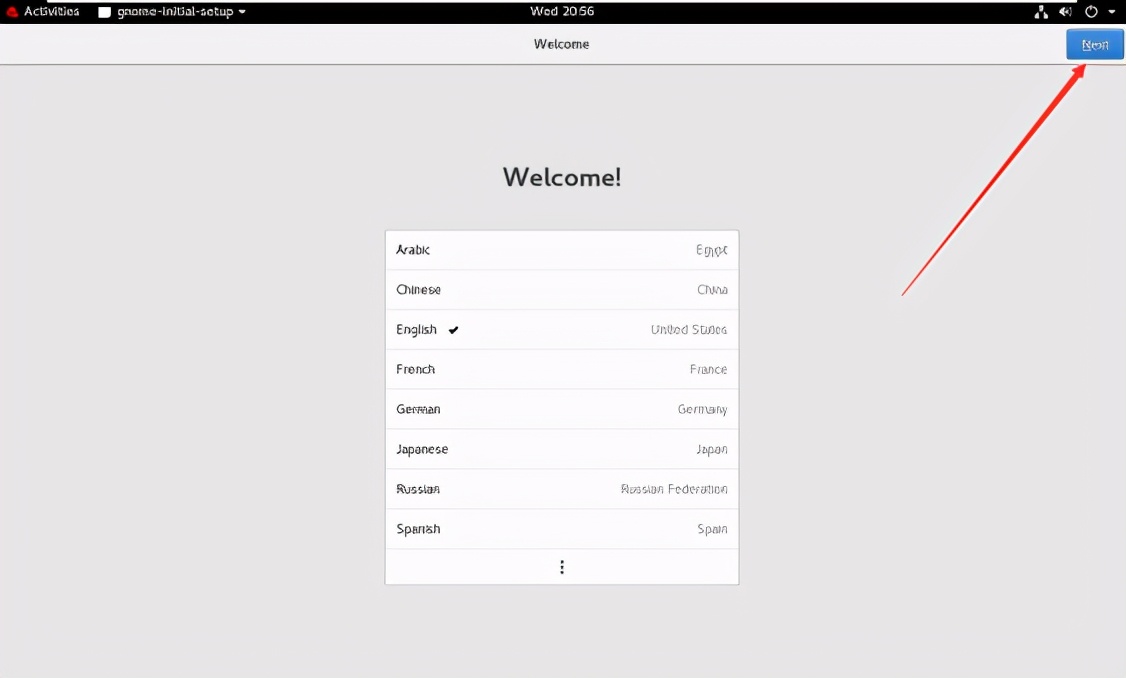Click the volume speaker icon

[x=1065, y=11]
